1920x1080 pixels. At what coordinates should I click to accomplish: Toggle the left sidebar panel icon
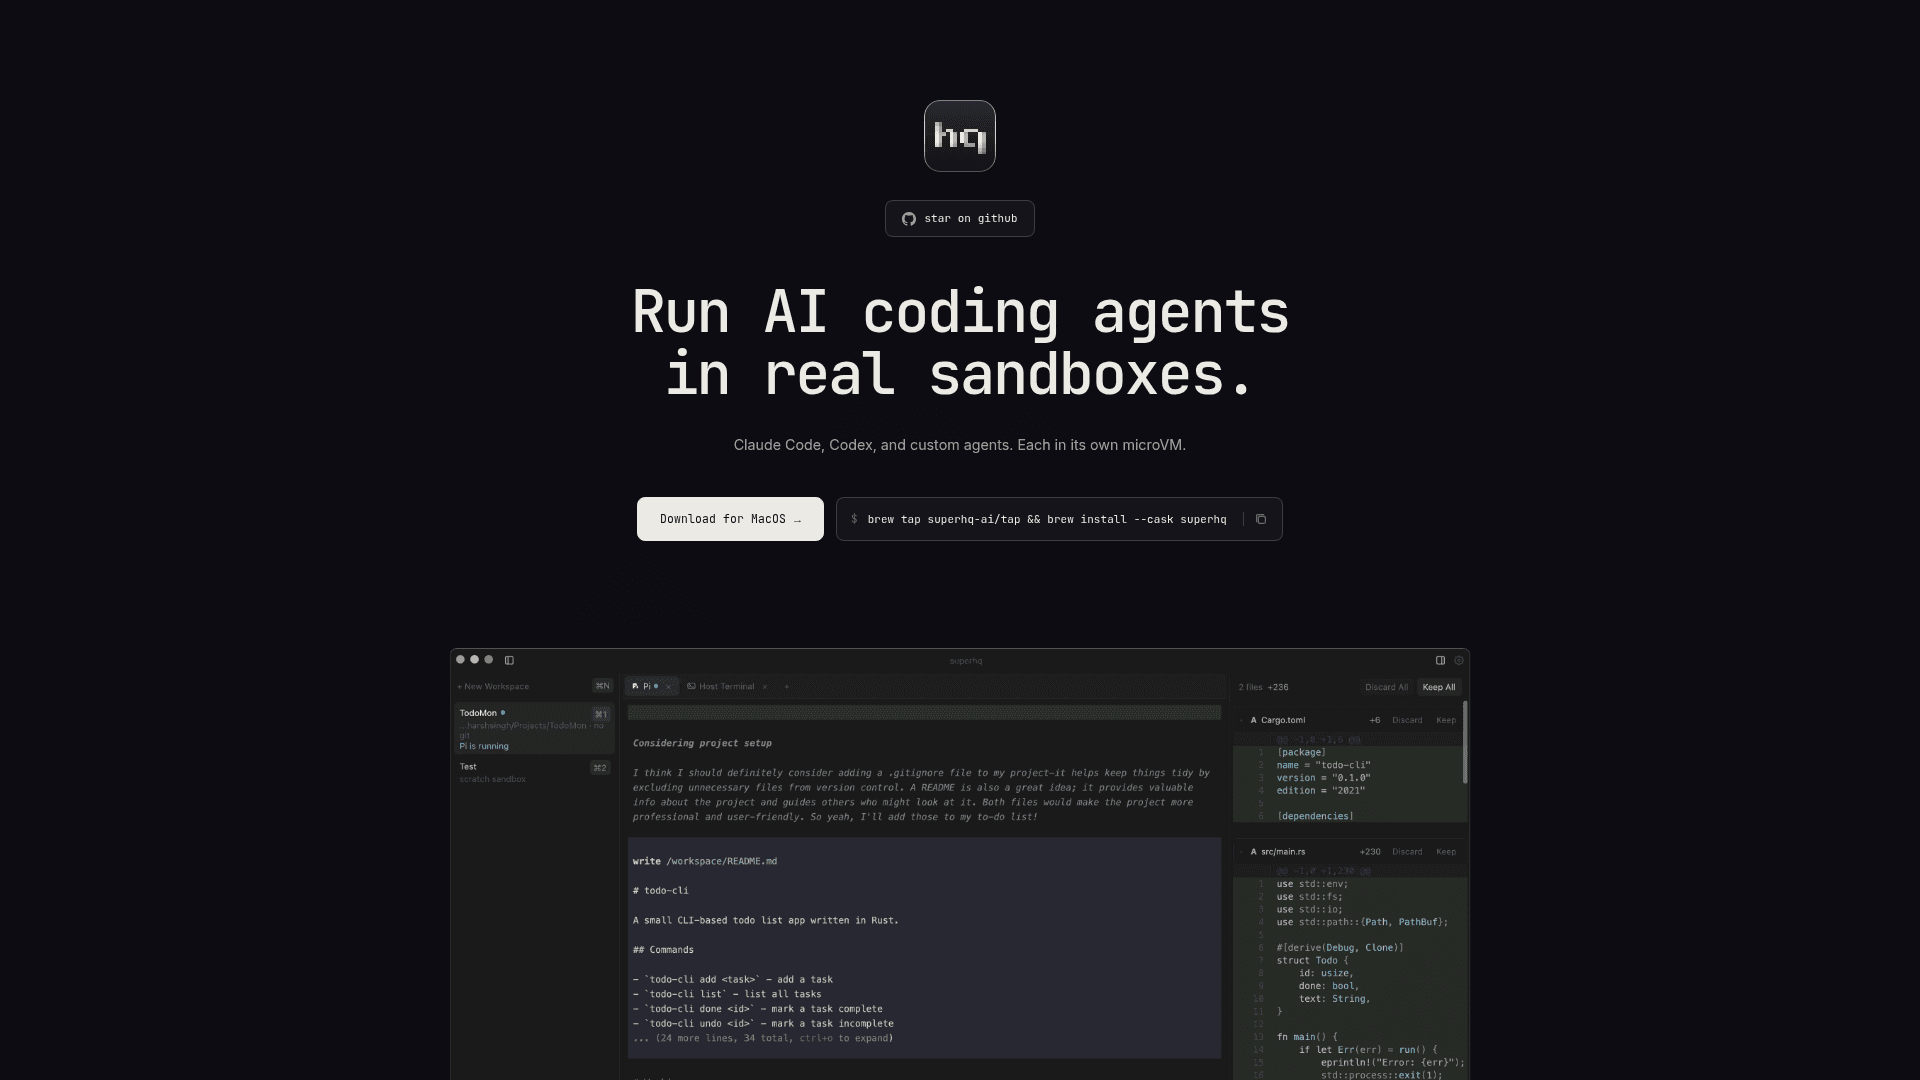(x=509, y=660)
